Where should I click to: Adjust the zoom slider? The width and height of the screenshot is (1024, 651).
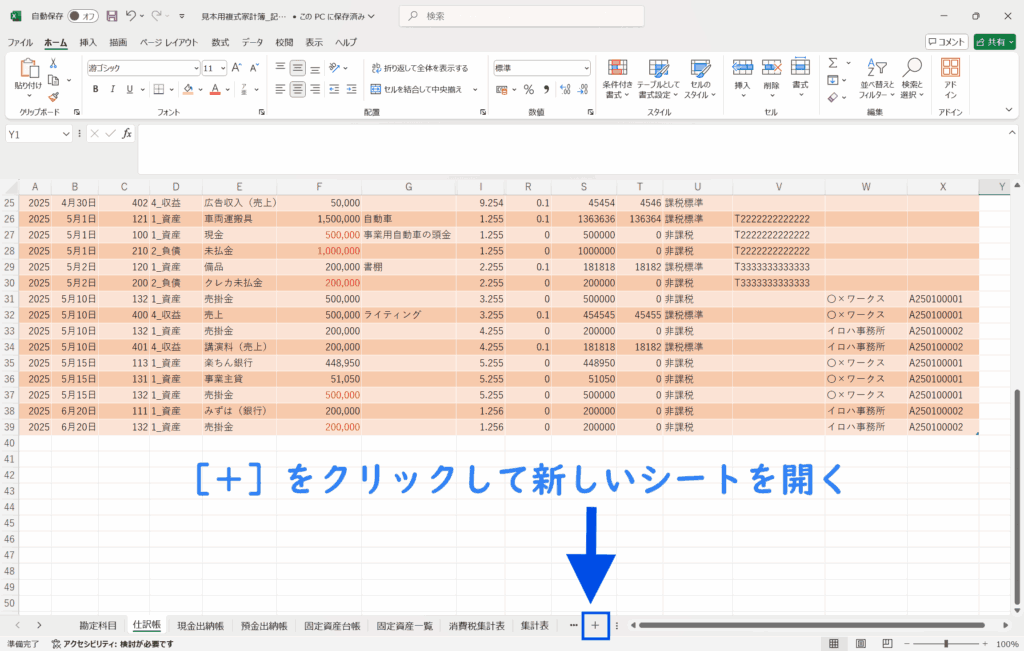pos(946,644)
